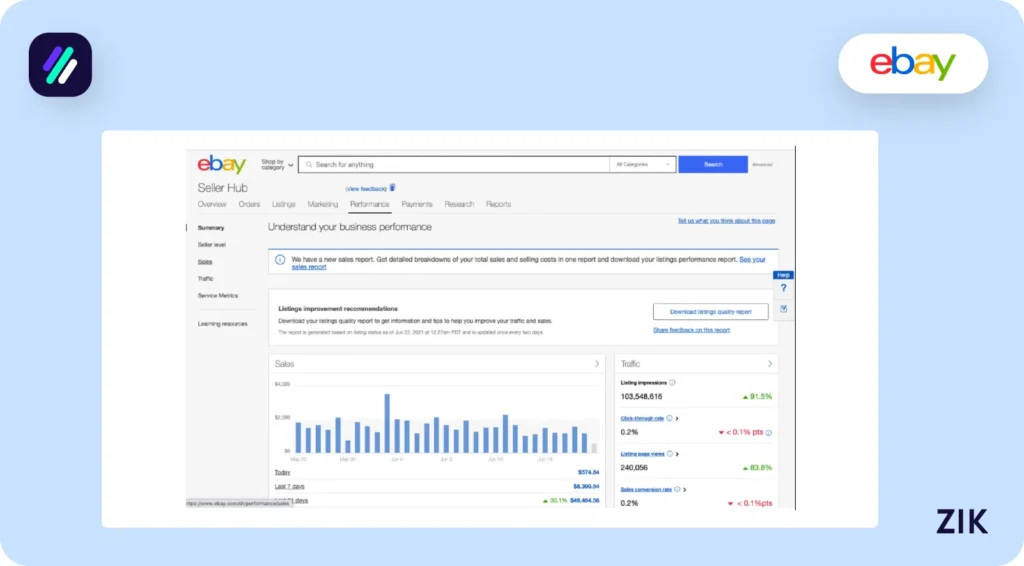The width and height of the screenshot is (1024, 566).
Task: Click the eBay logo
Action: pyautogui.click(x=221, y=165)
